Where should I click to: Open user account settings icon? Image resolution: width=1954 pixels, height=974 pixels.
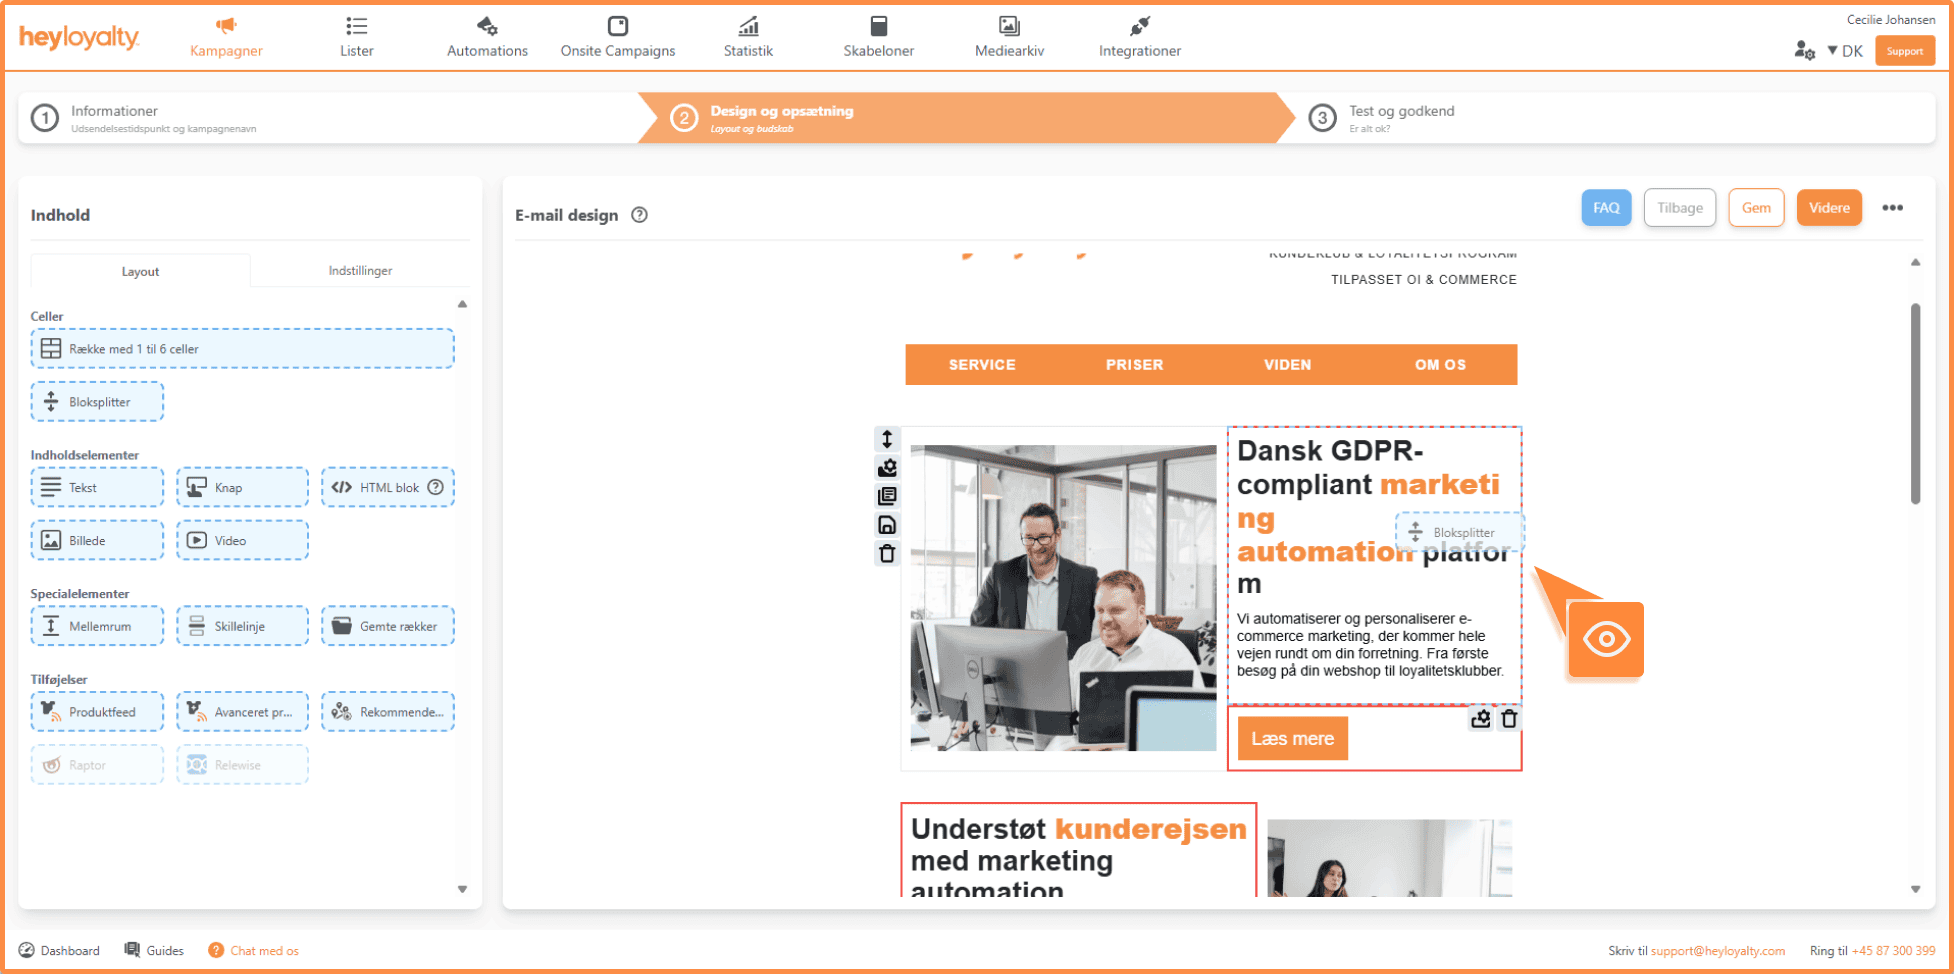click(x=1803, y=51)
